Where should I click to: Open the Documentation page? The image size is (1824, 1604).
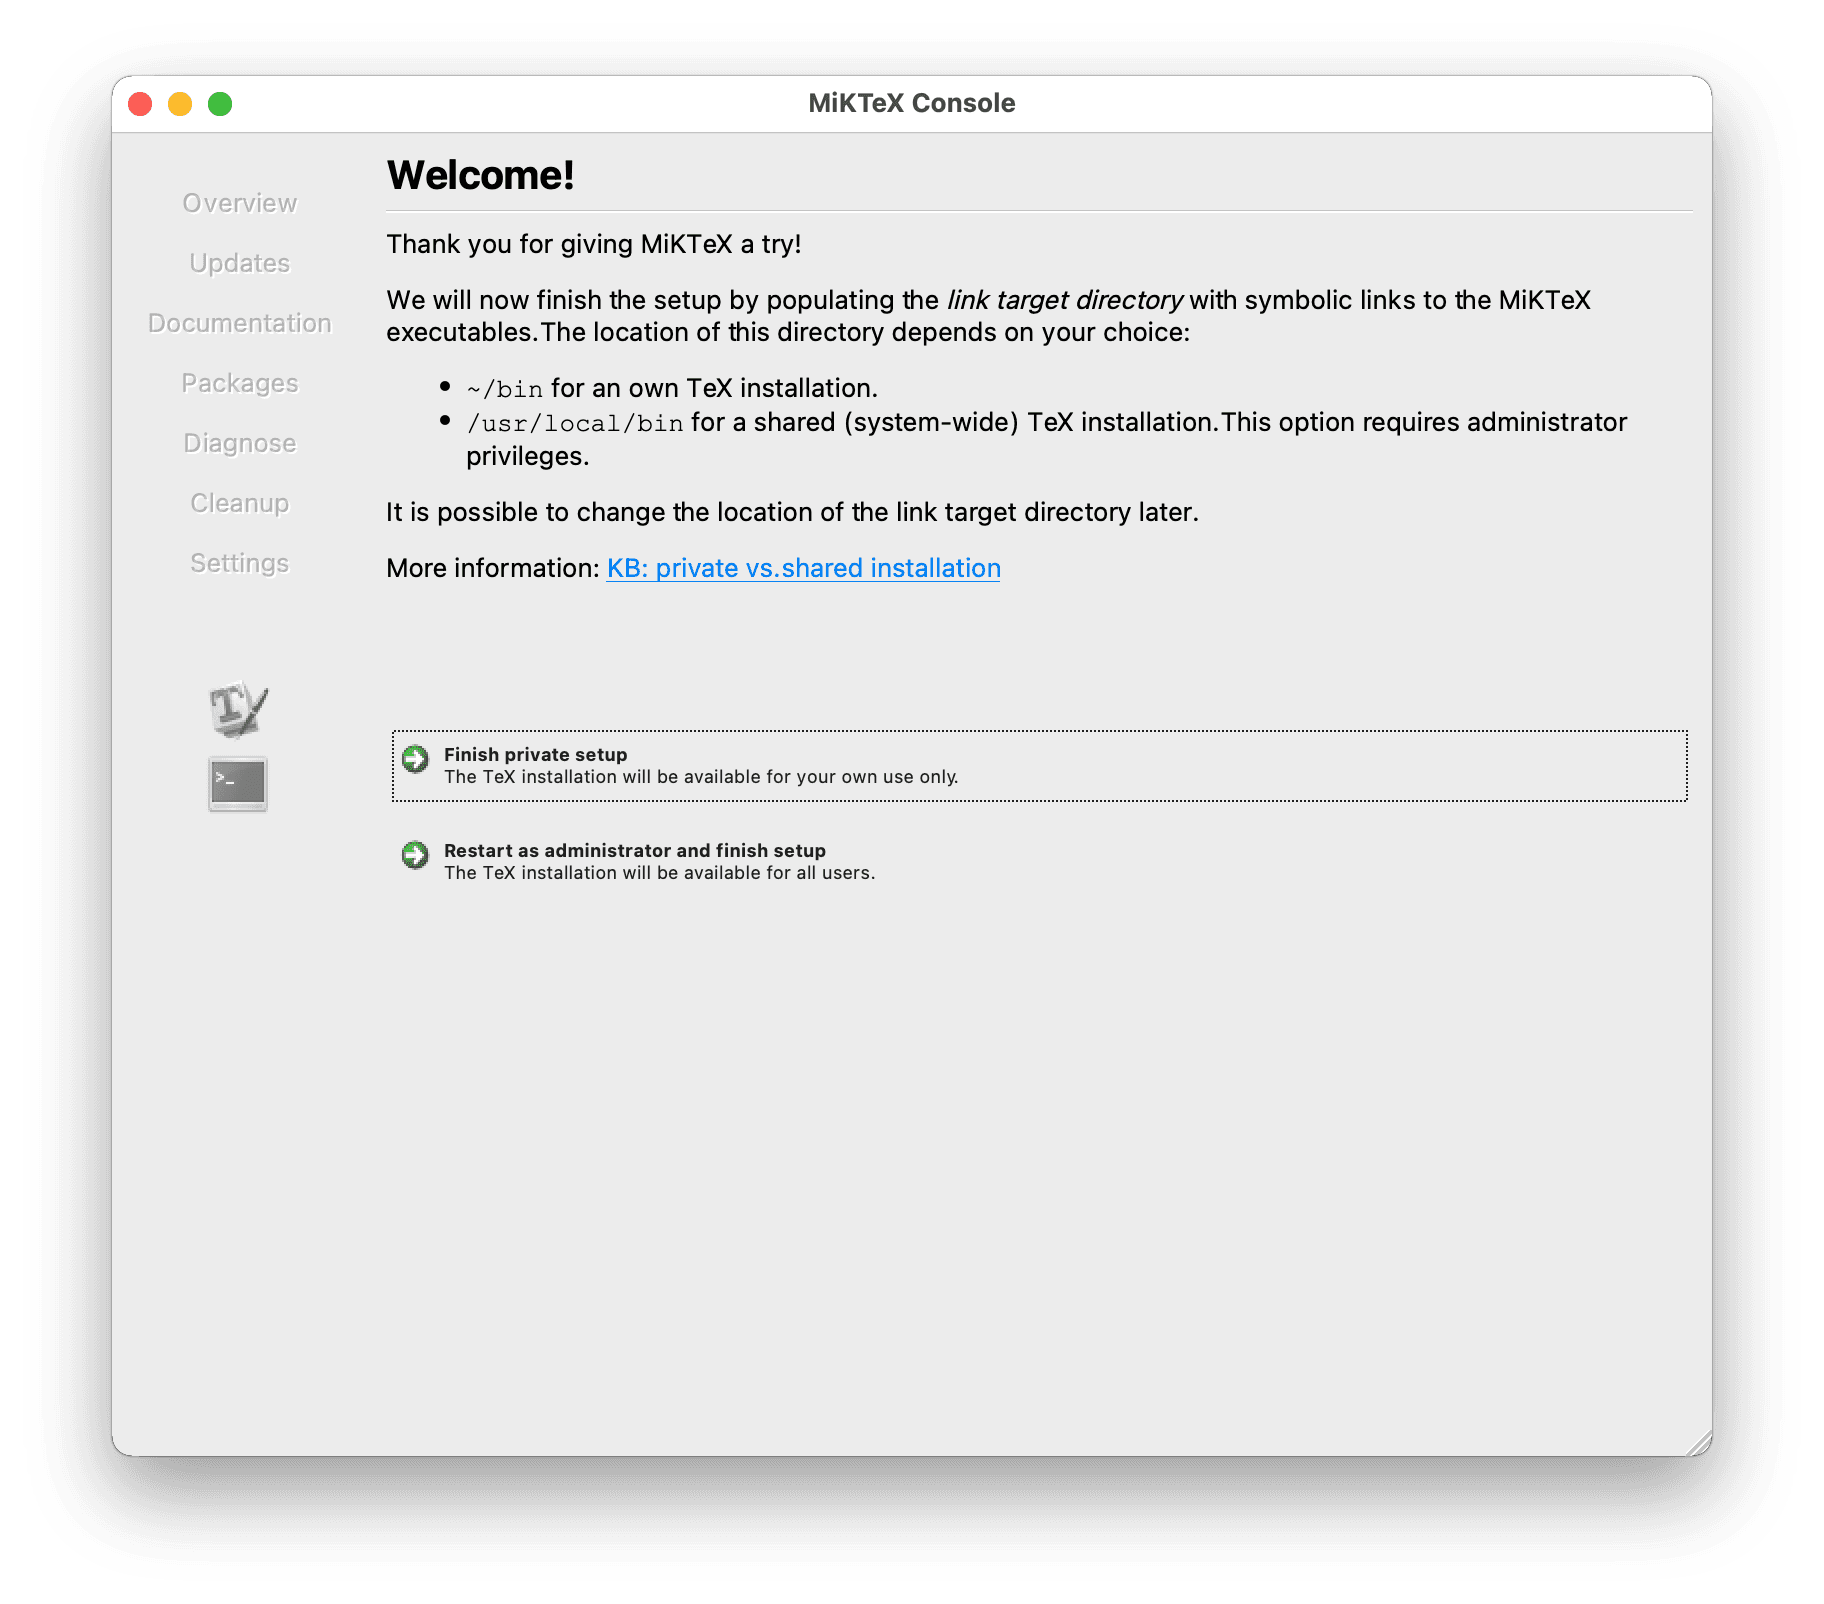pos(240,323)
